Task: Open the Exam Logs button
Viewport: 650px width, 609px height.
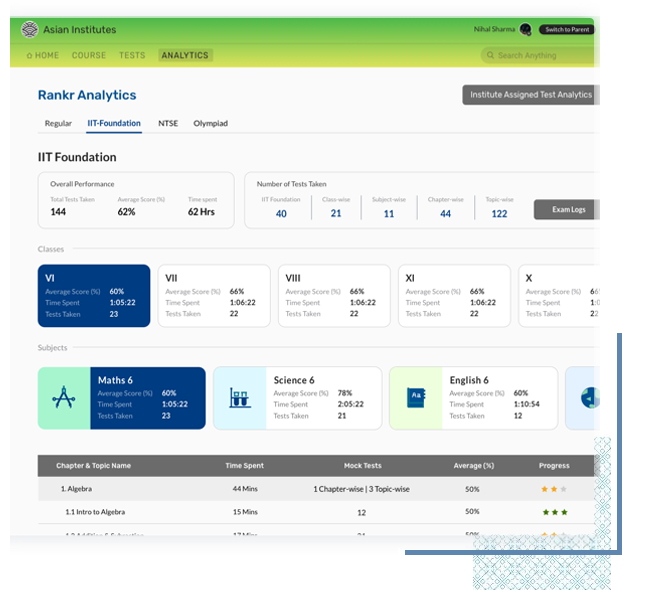Action: (x=566, y=209)
